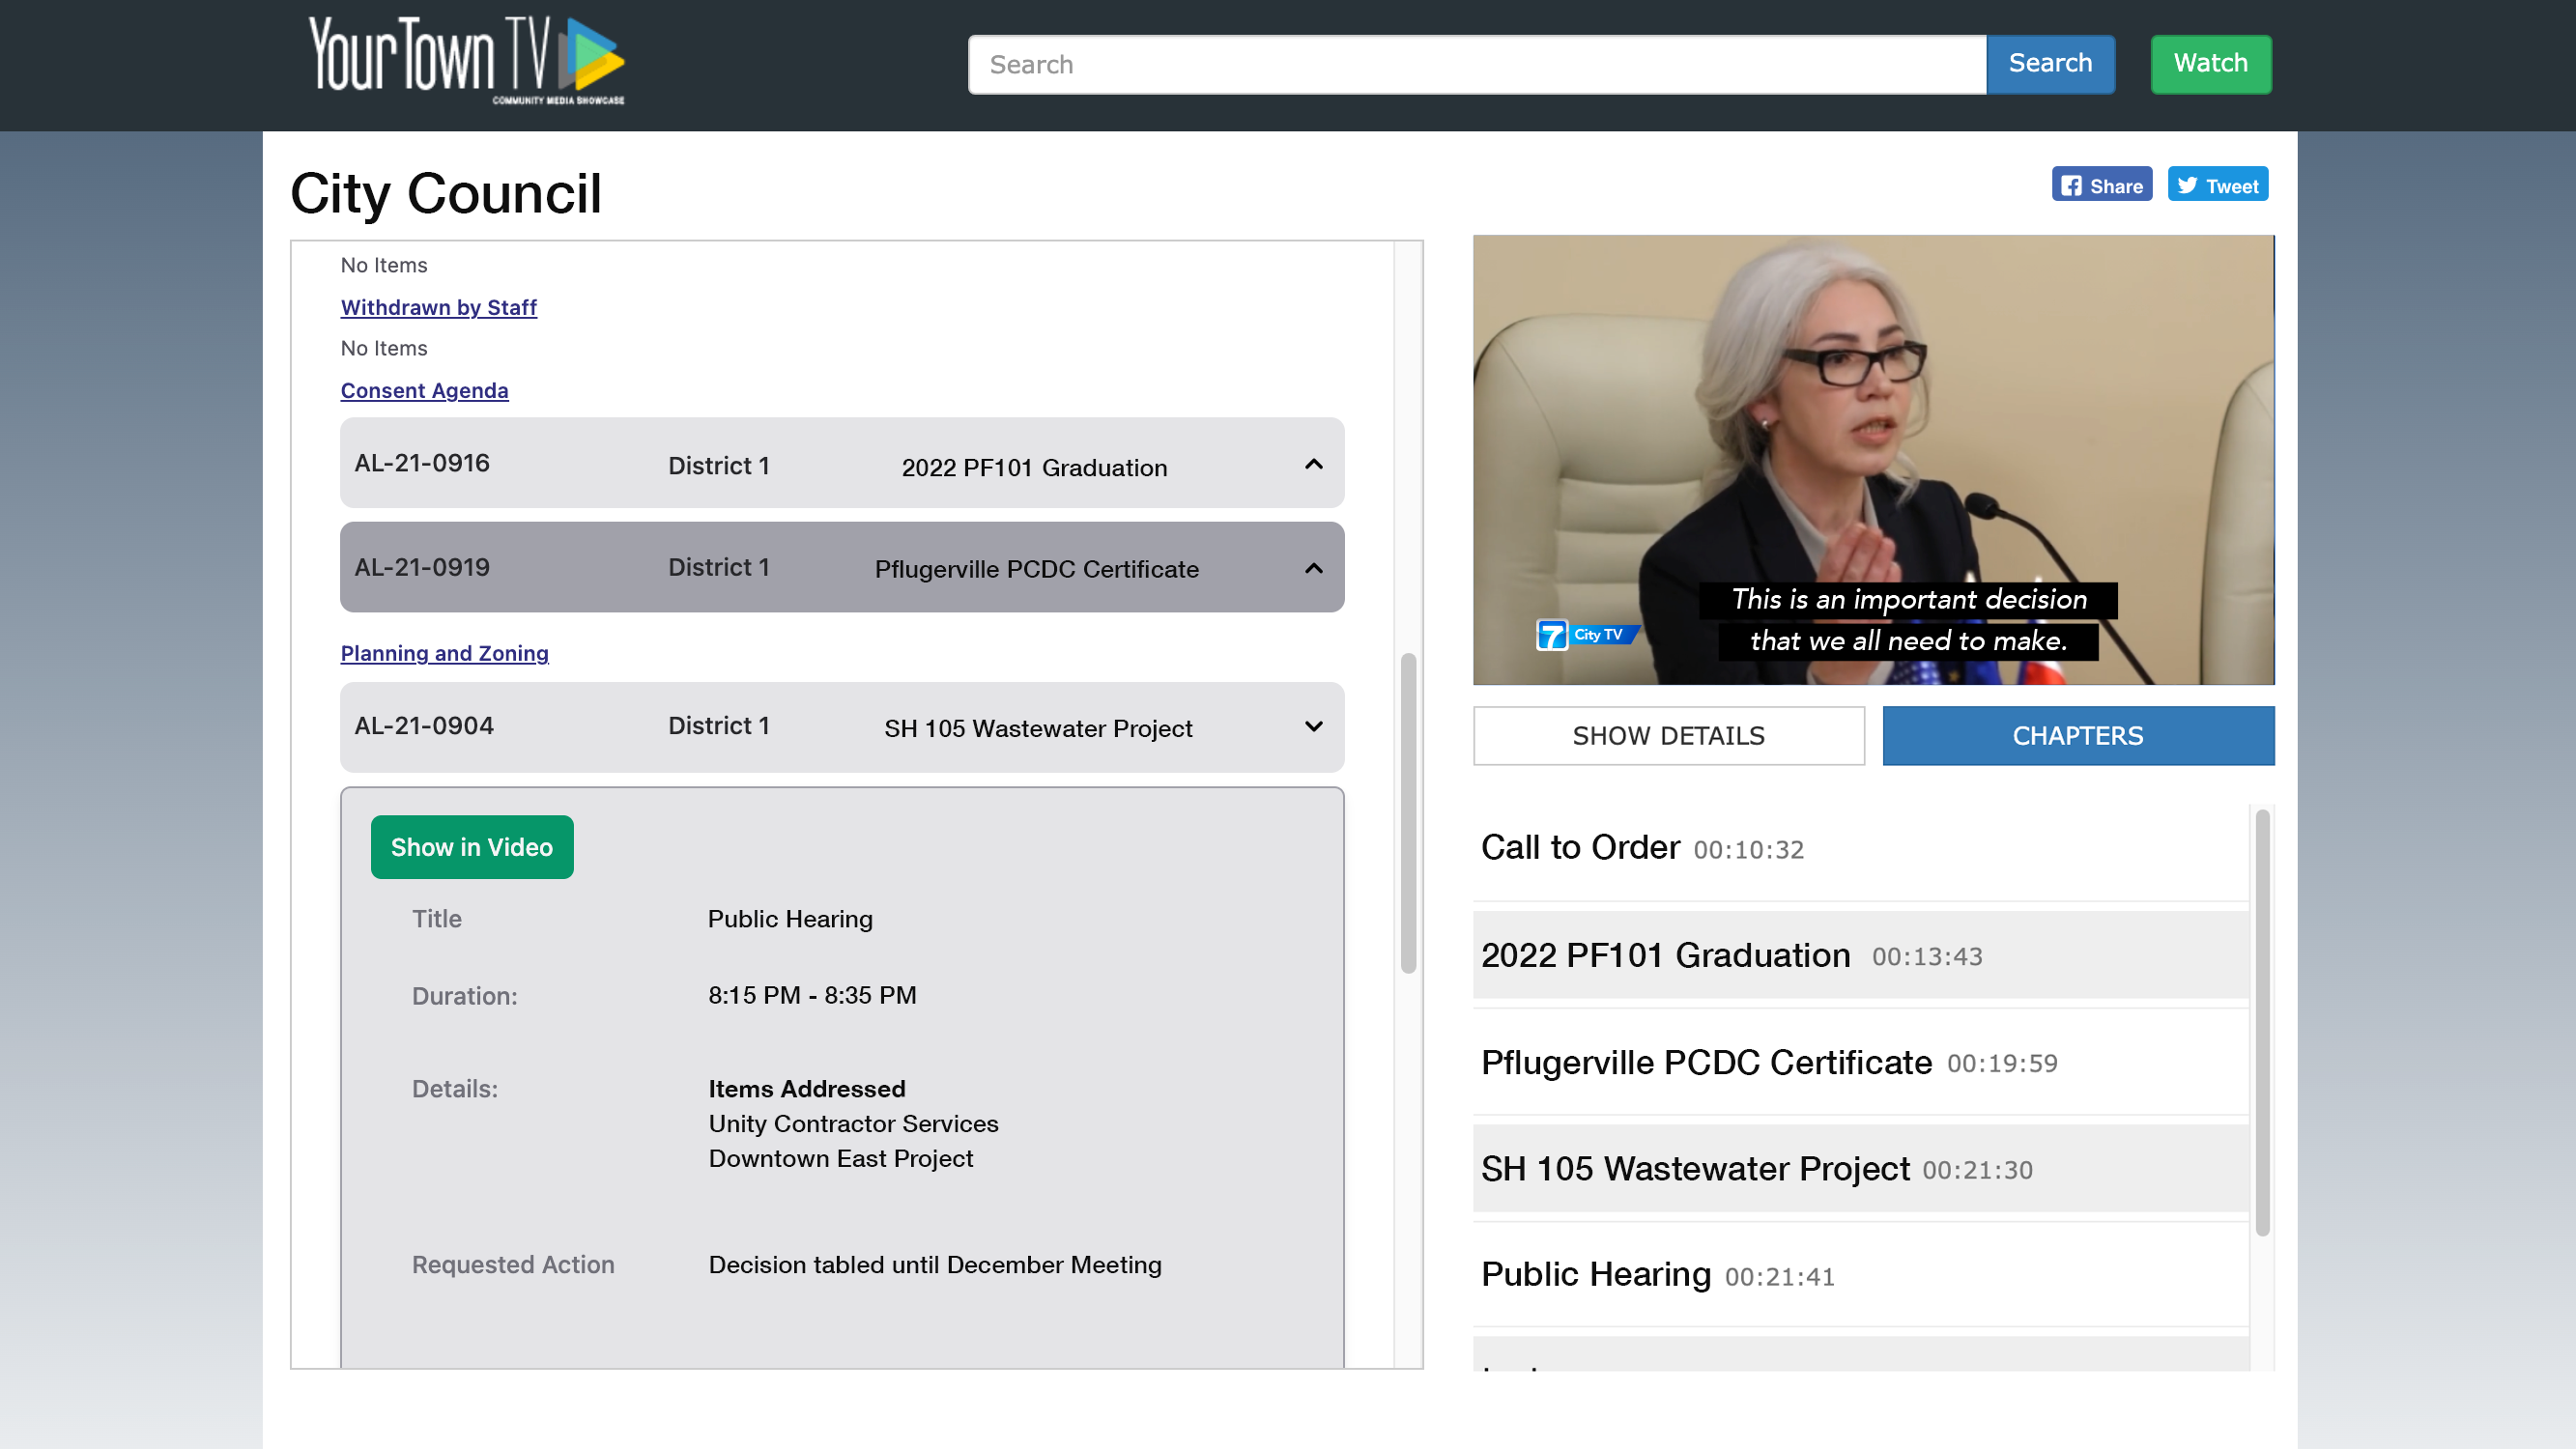The image size is (2576, 1449).
Task: Click Withdrawn by Staff hyperlink
Action: tap(439, 308)
